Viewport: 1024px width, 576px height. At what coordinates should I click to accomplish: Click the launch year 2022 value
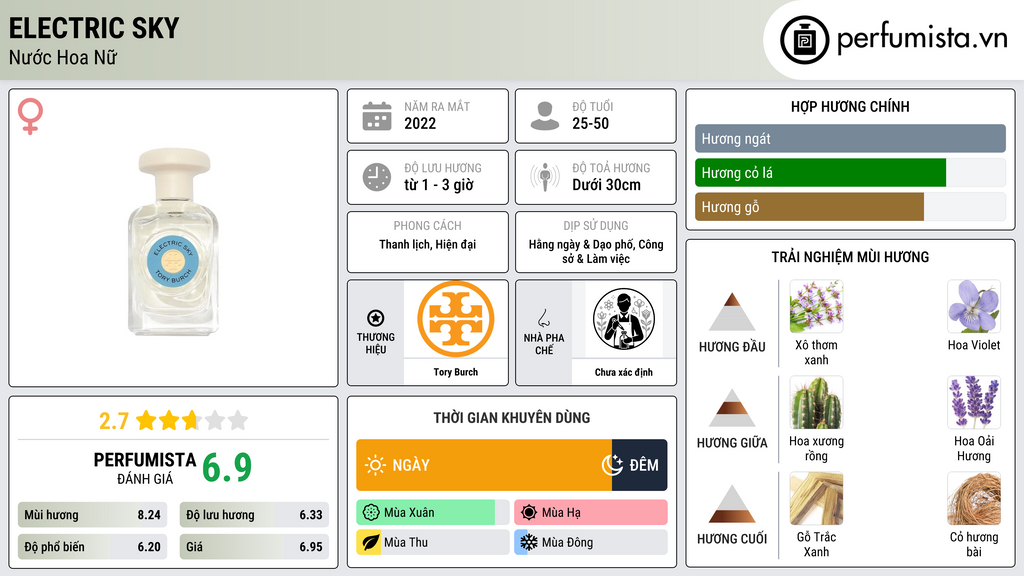[420, 123]
